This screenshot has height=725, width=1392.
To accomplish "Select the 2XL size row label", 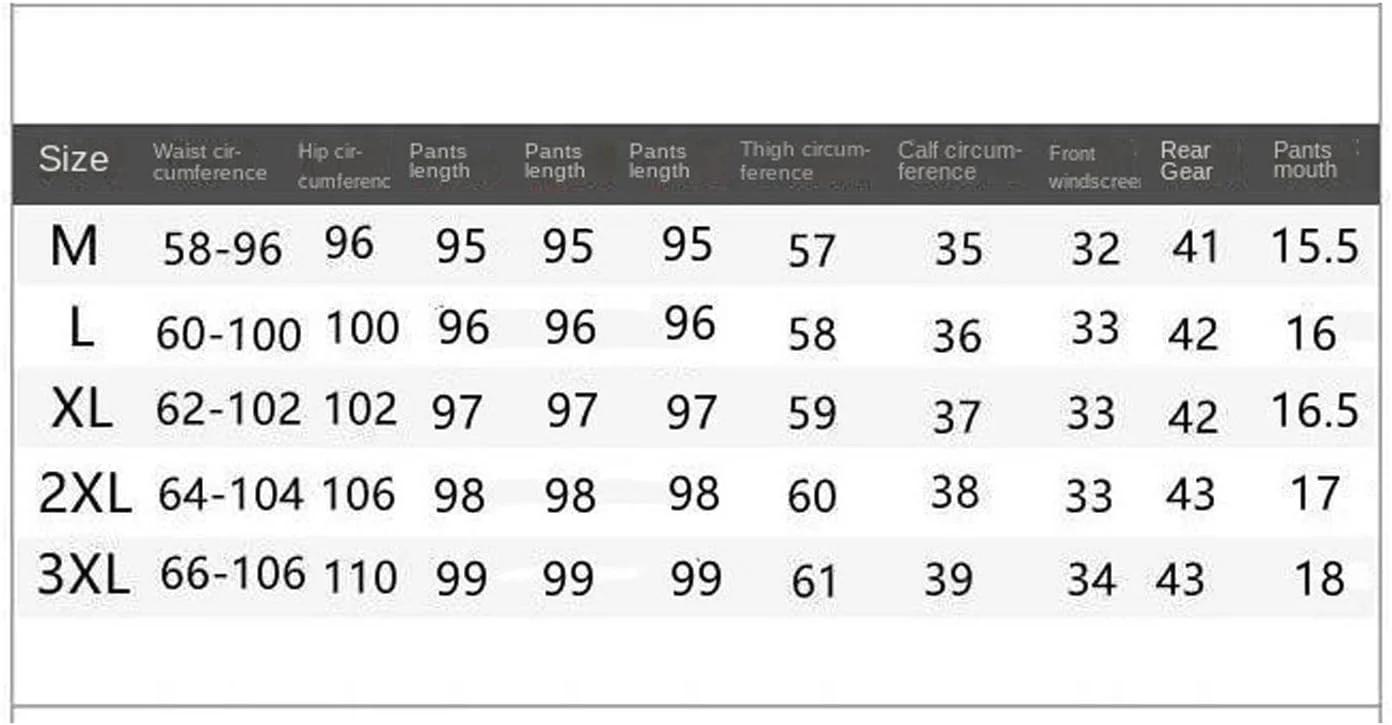I will (x=84, y=494).
